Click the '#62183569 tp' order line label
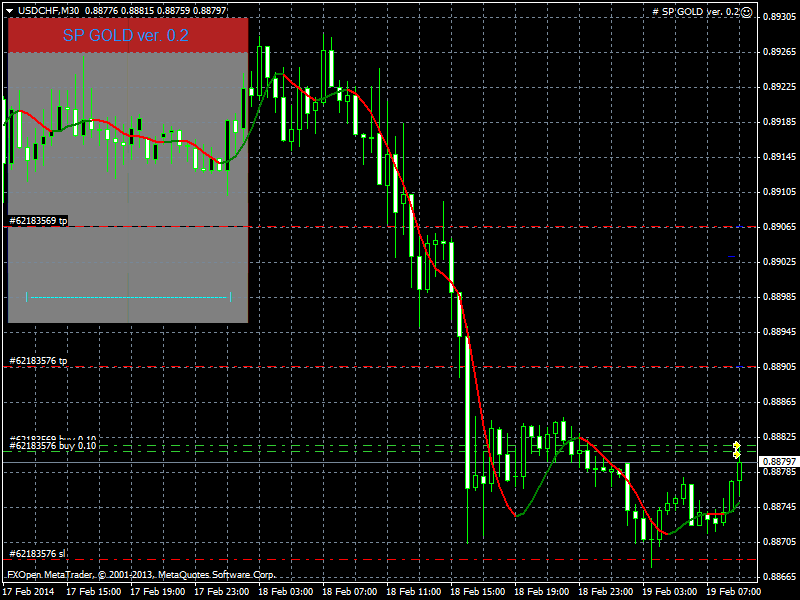The image size is (800, 600). tap(38, 220)
